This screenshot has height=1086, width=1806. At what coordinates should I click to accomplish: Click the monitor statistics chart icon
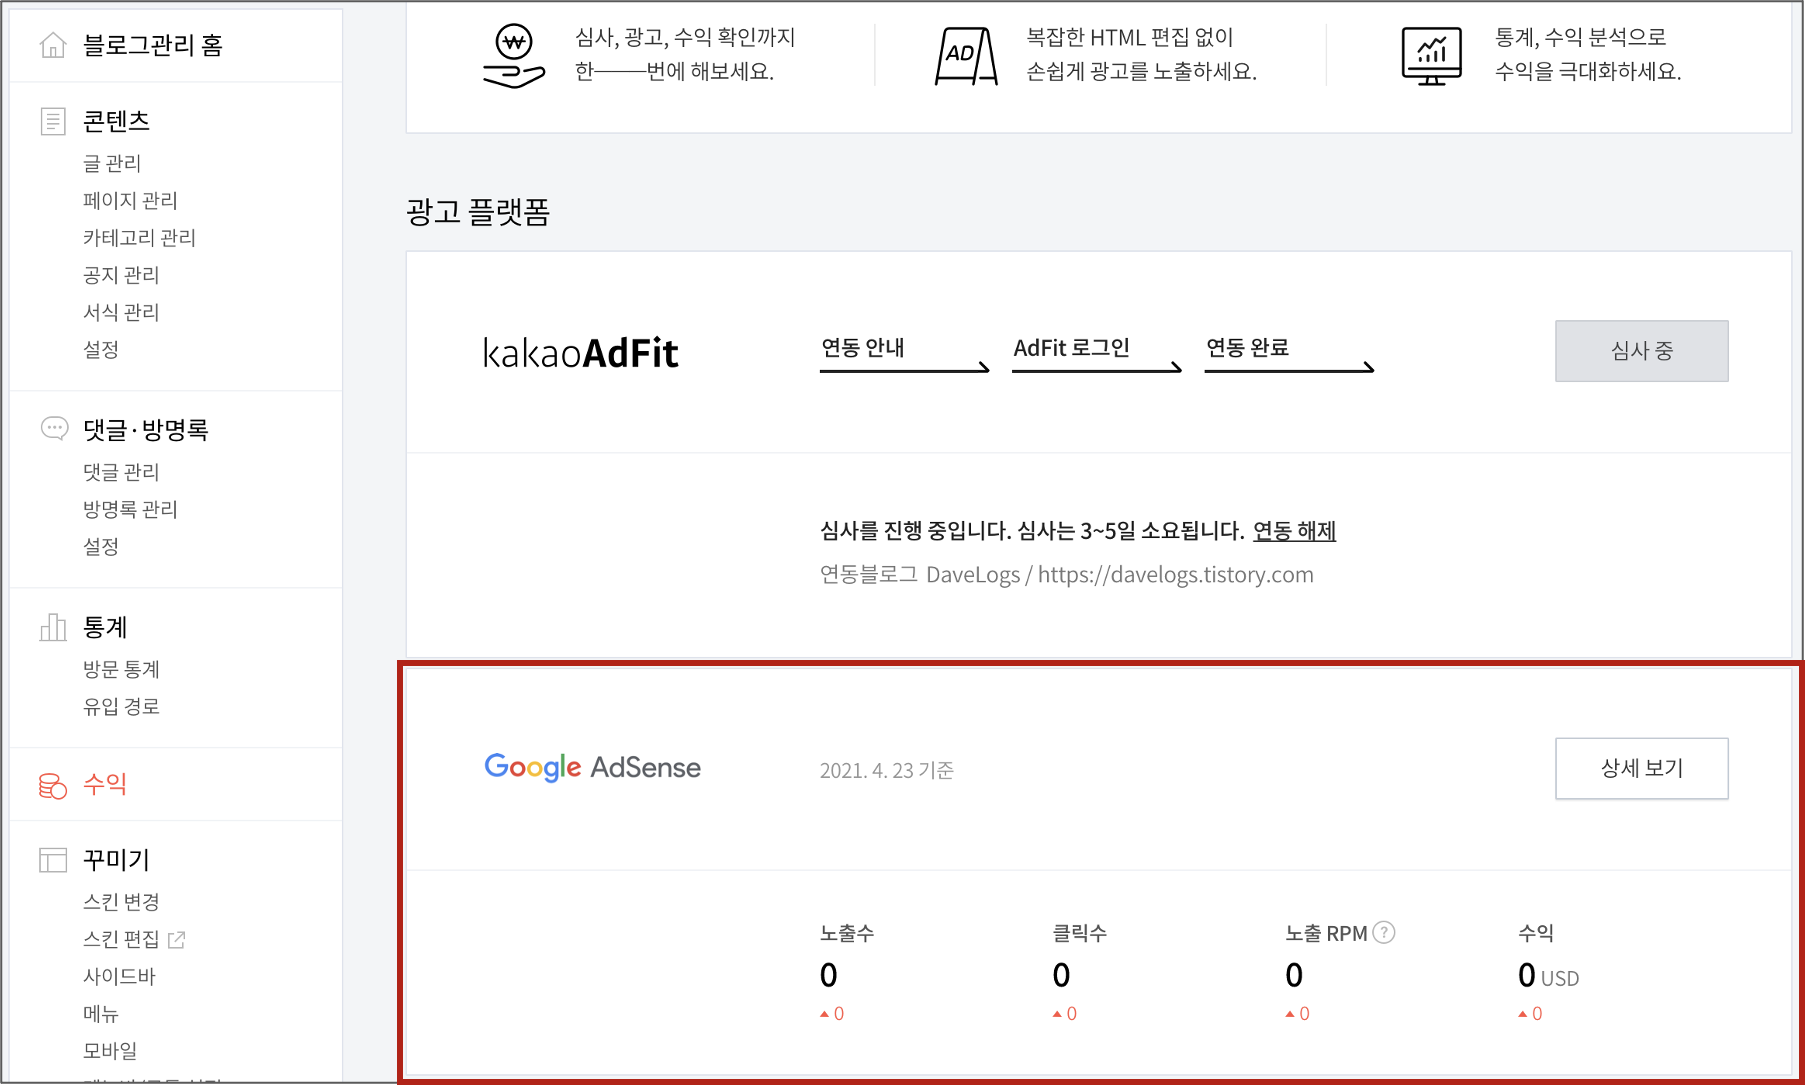1432,56
